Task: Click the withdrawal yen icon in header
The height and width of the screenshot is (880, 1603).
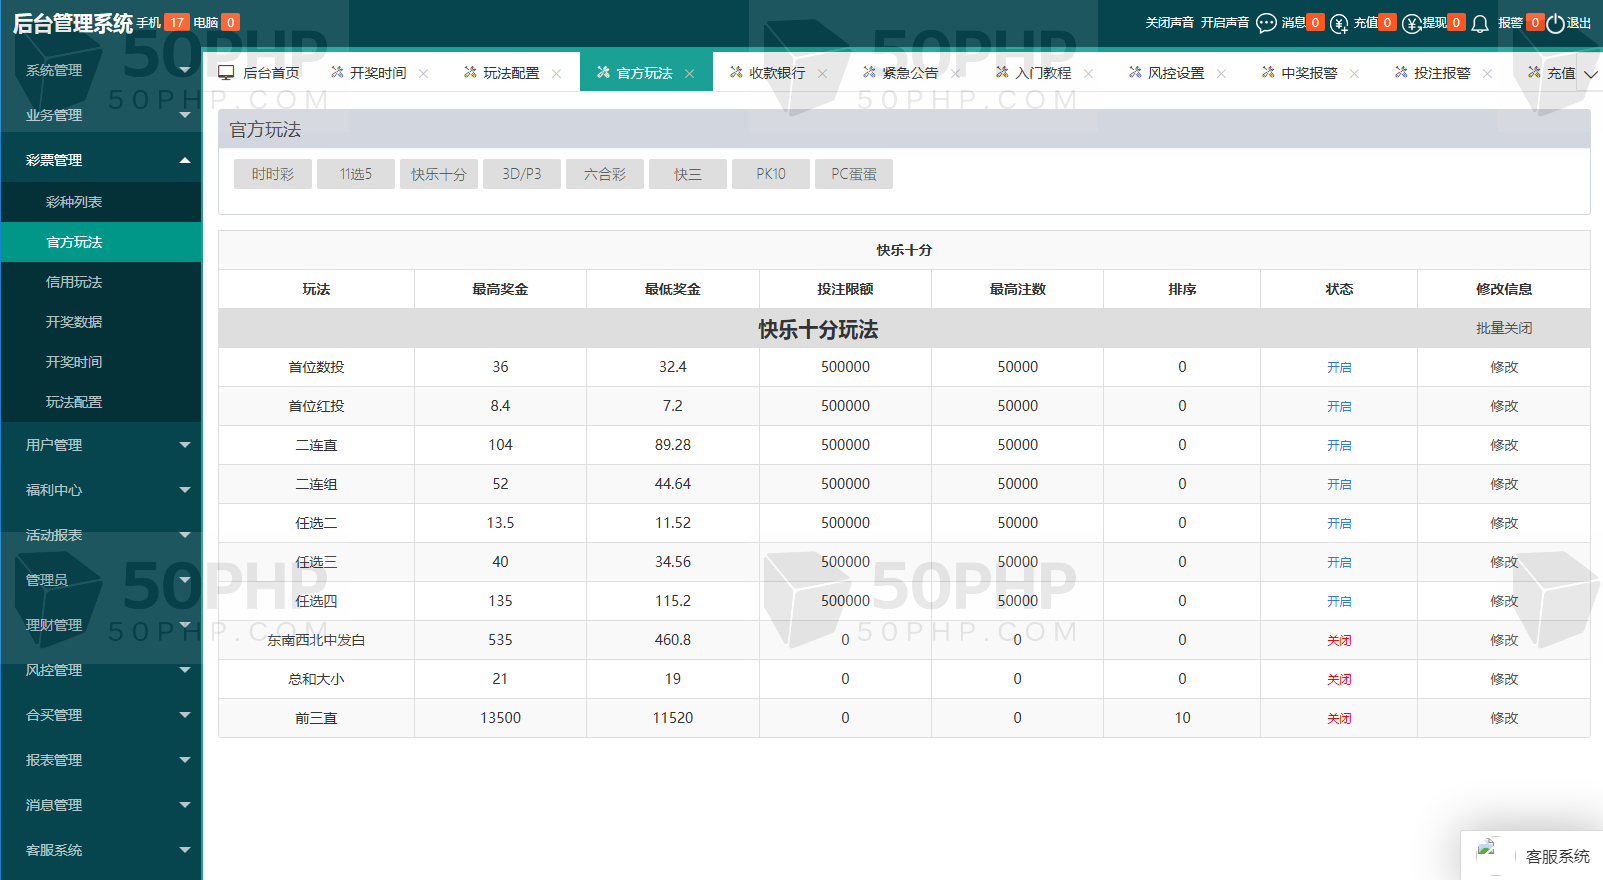Action: 1411,23
